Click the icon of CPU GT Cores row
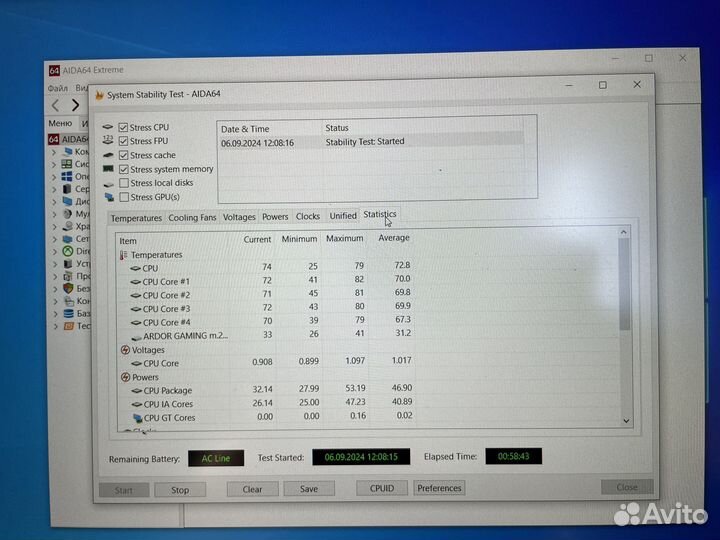This screenshot has width=720, height=540. [x=137, y=418]
